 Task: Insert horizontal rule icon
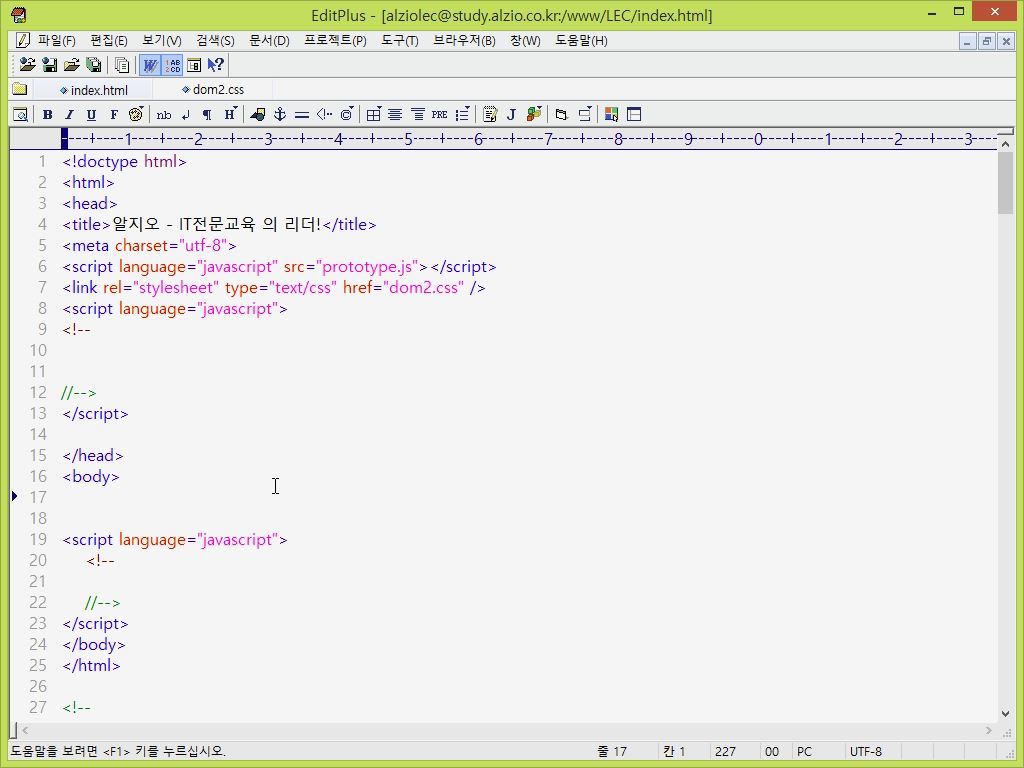click(x=302, y=115)
